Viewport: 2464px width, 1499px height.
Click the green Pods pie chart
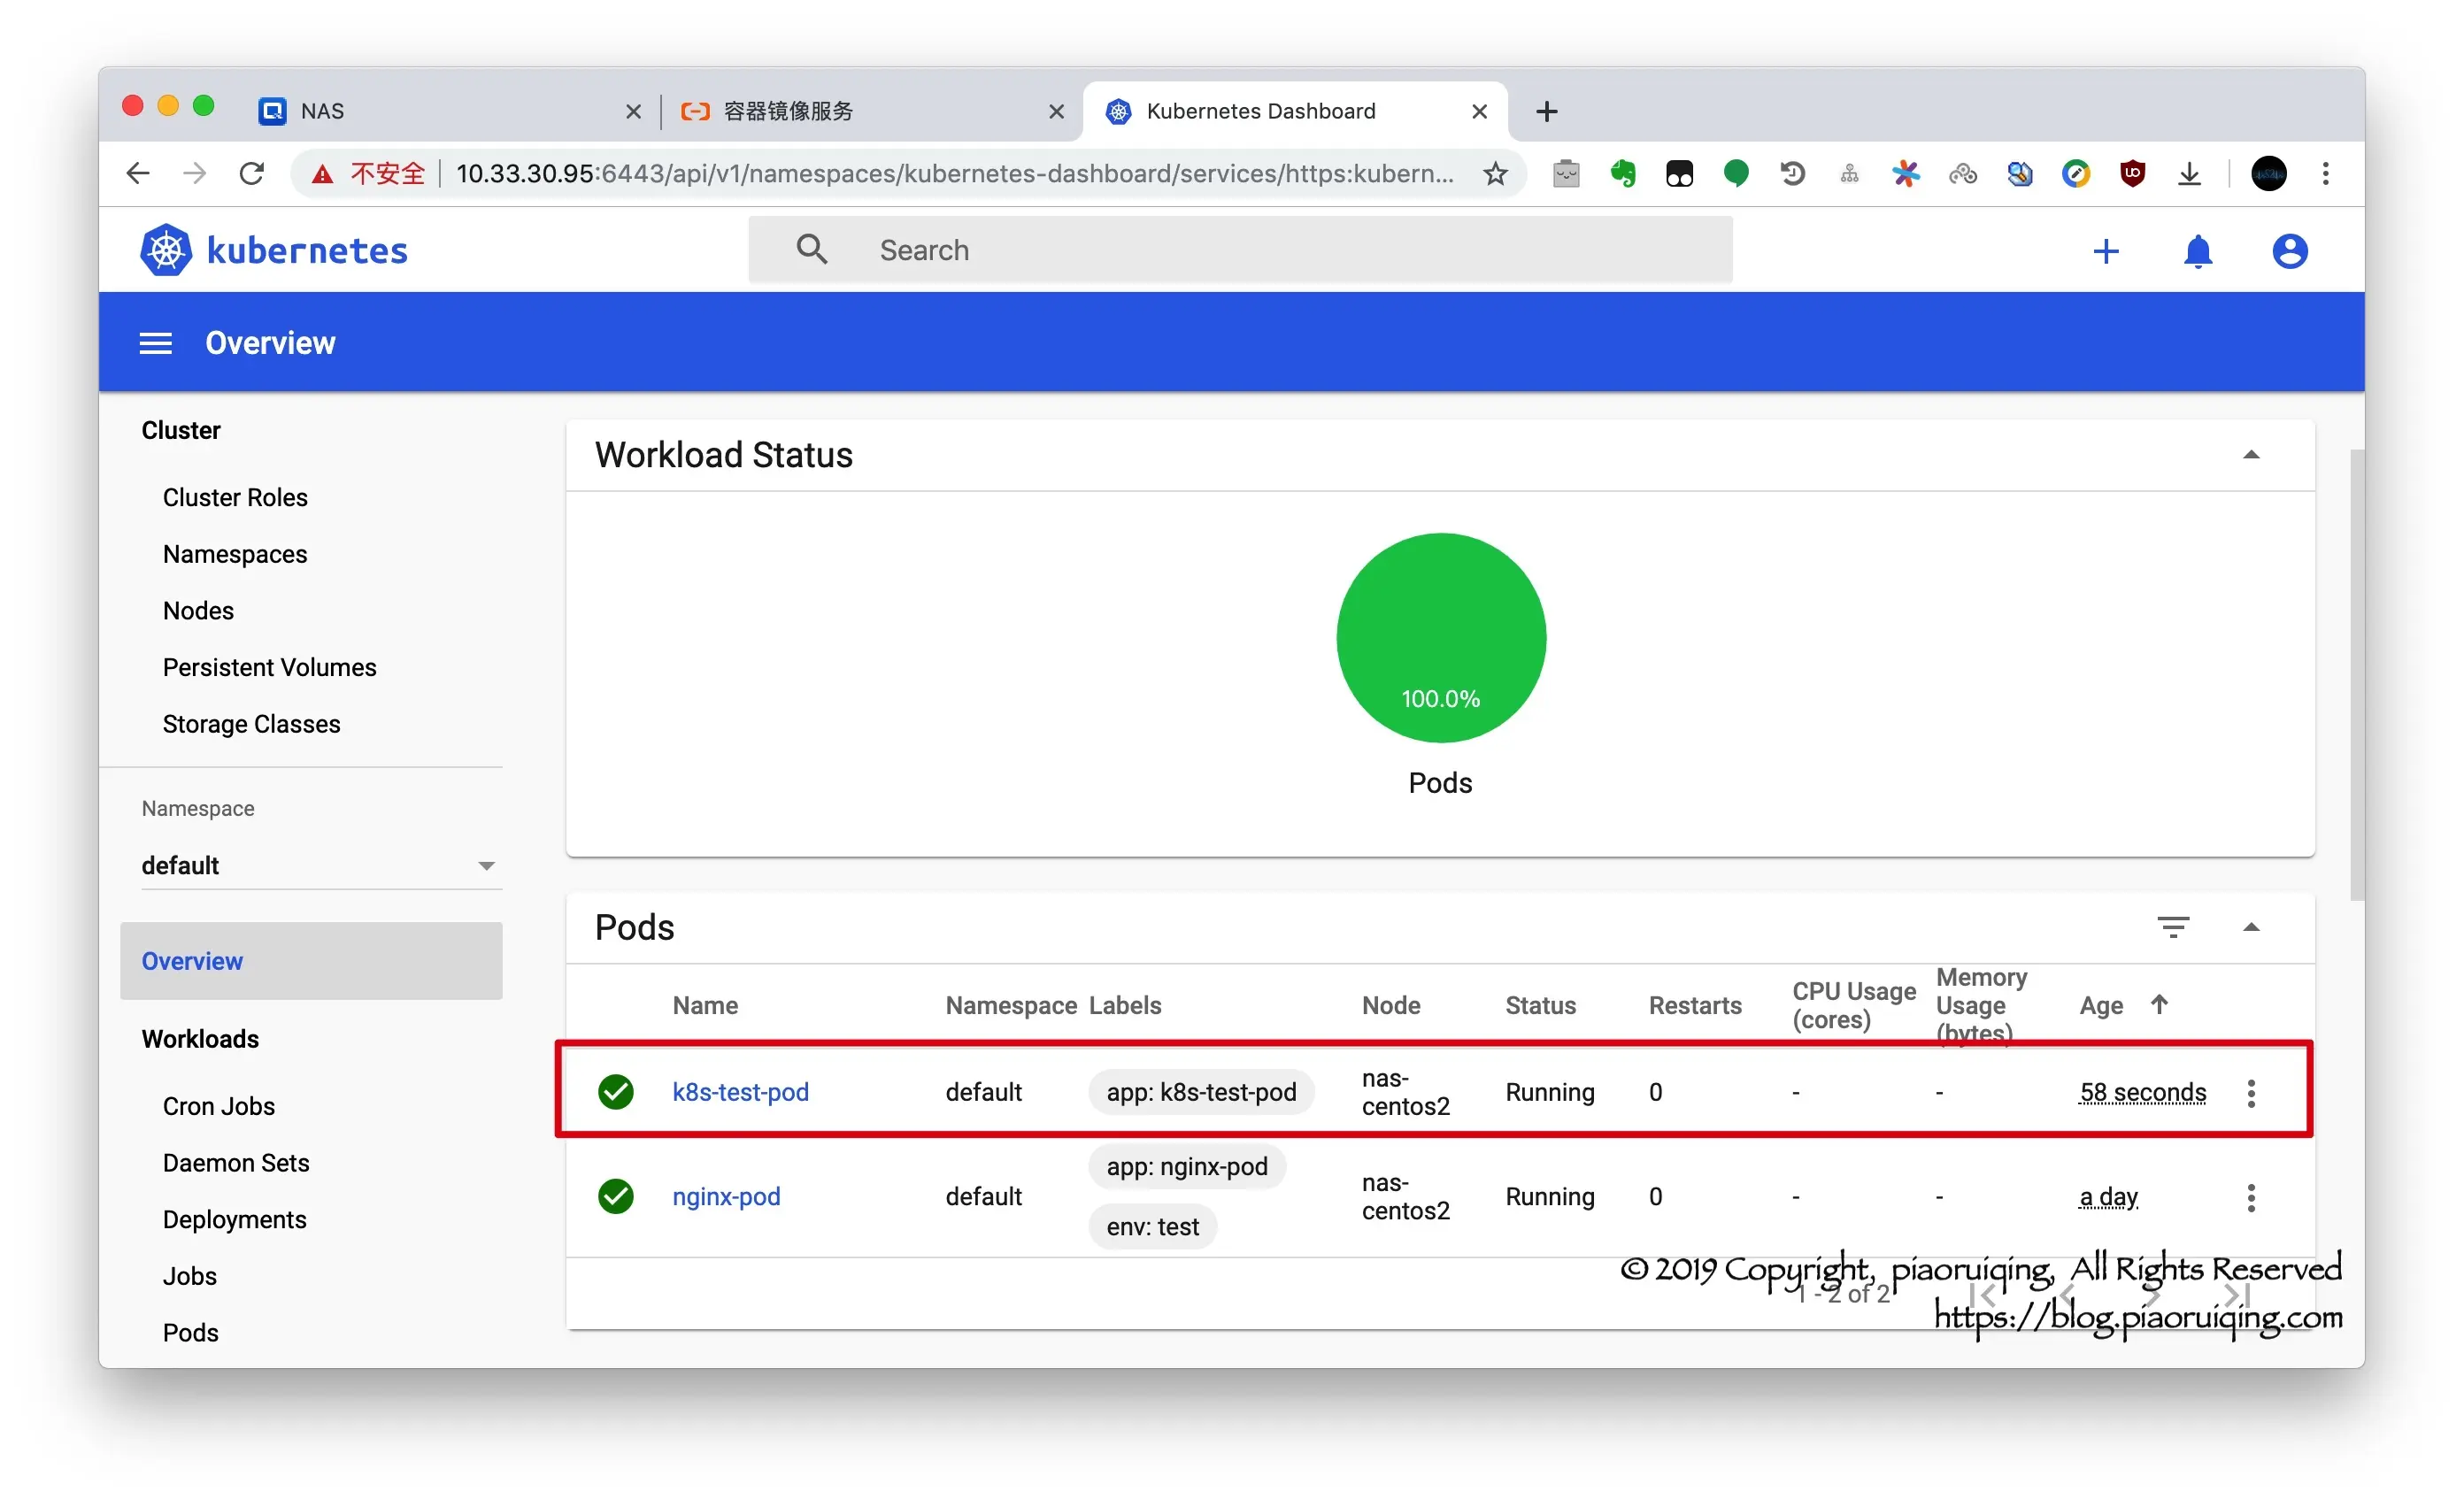[x=1440, y=637]
